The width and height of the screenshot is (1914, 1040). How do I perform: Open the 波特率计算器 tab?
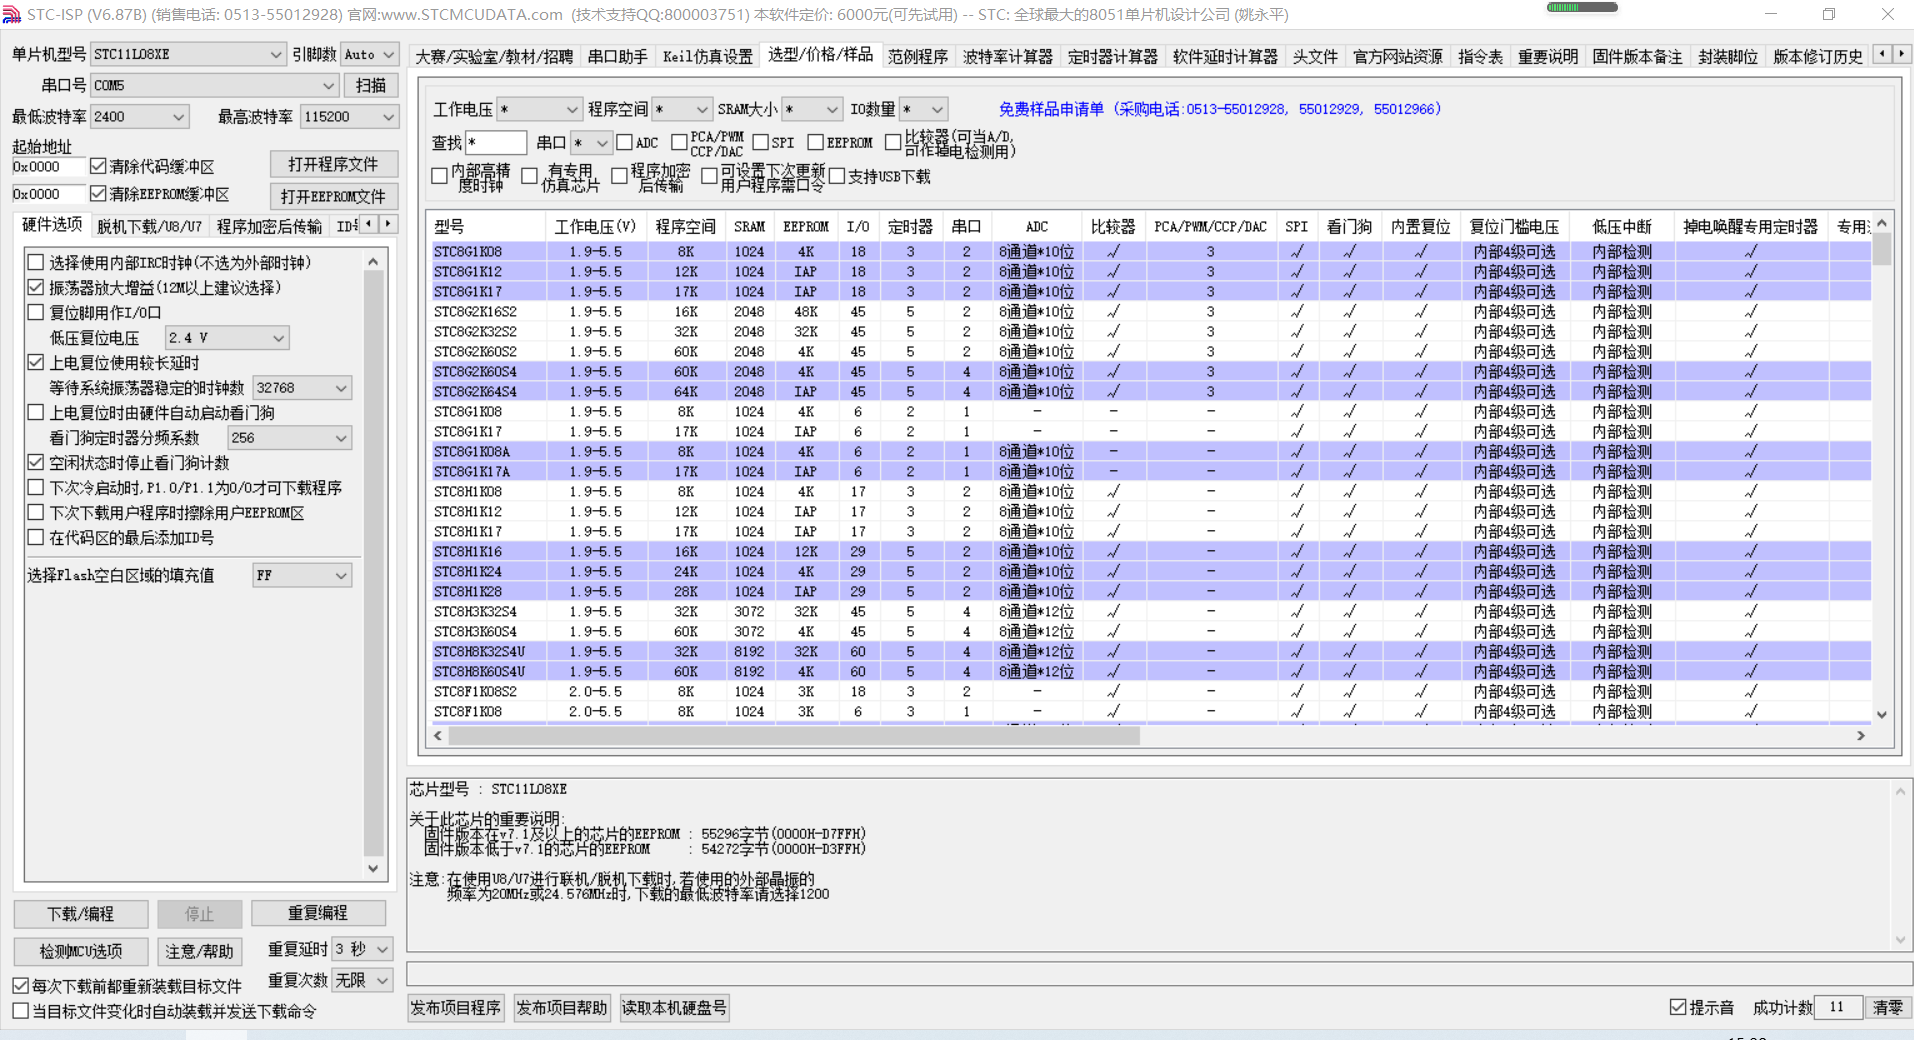(x=1007, y=56)
